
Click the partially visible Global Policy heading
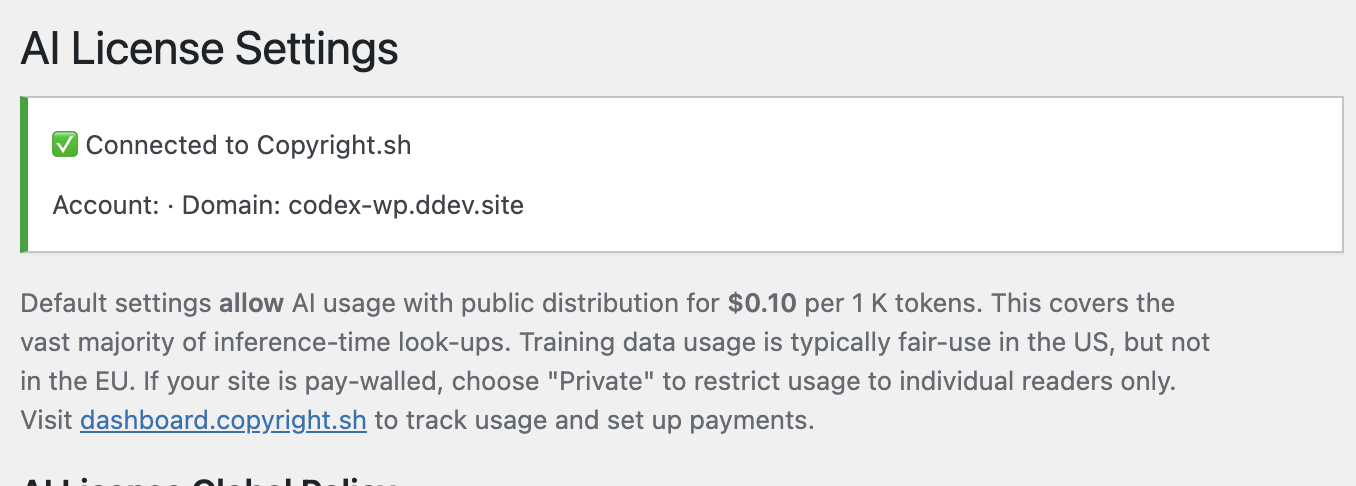coord(210,480)
